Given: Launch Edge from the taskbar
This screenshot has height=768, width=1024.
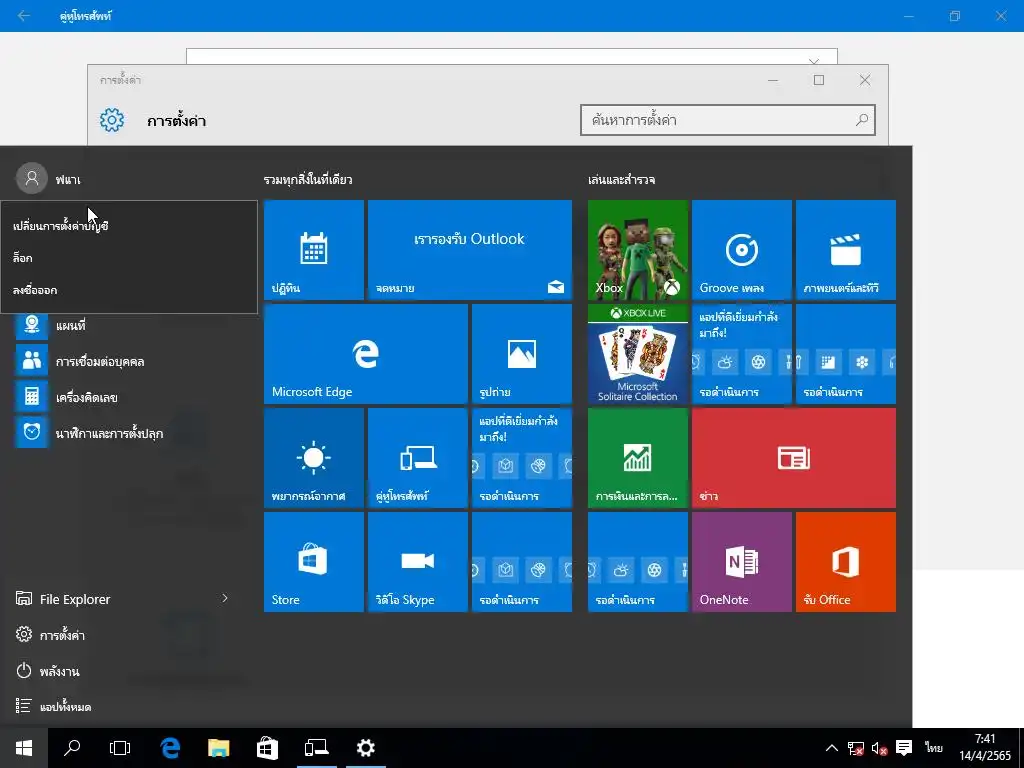Looking at the screenshot, I should pyautogui.click(x=170, y=748).
